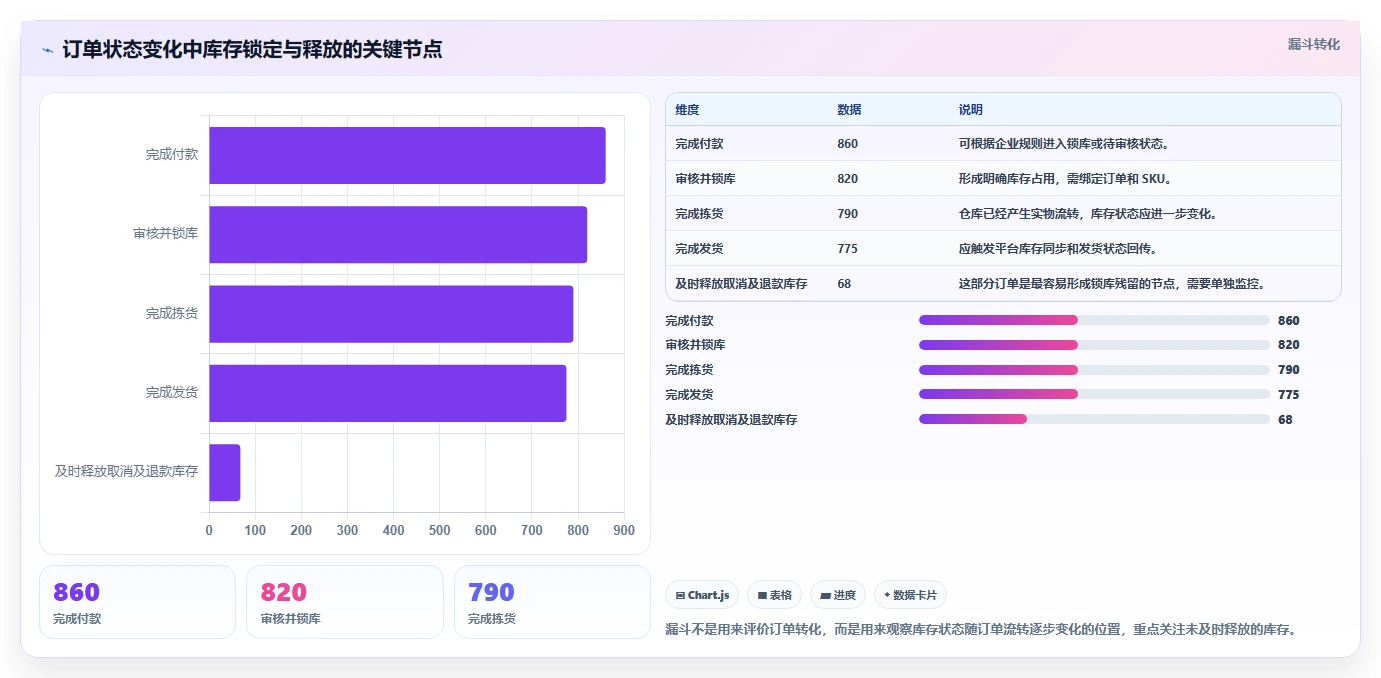Screen dimensions: 1381x678
Task: Click the Chart.js tag pill
Action: click(x=703, y=595)
